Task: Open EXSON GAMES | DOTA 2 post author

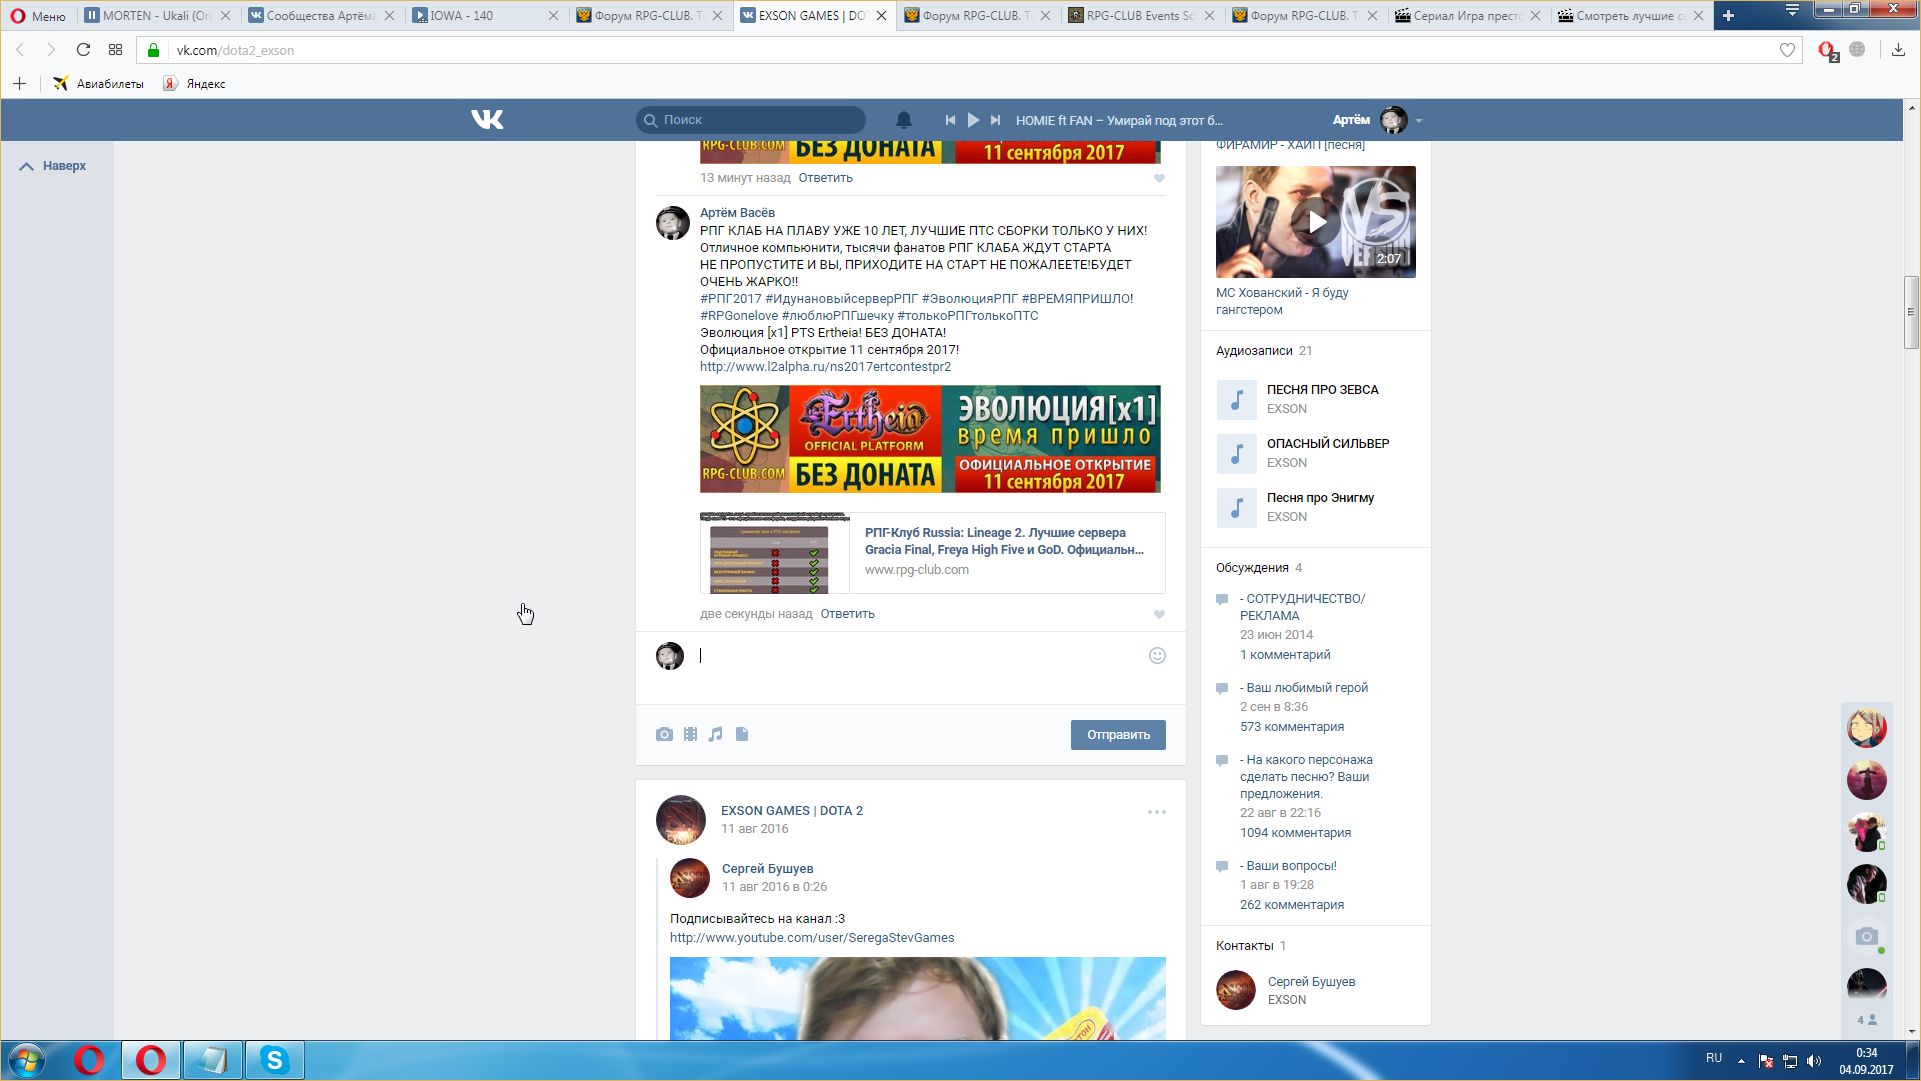Action: (x=792, y=811)
